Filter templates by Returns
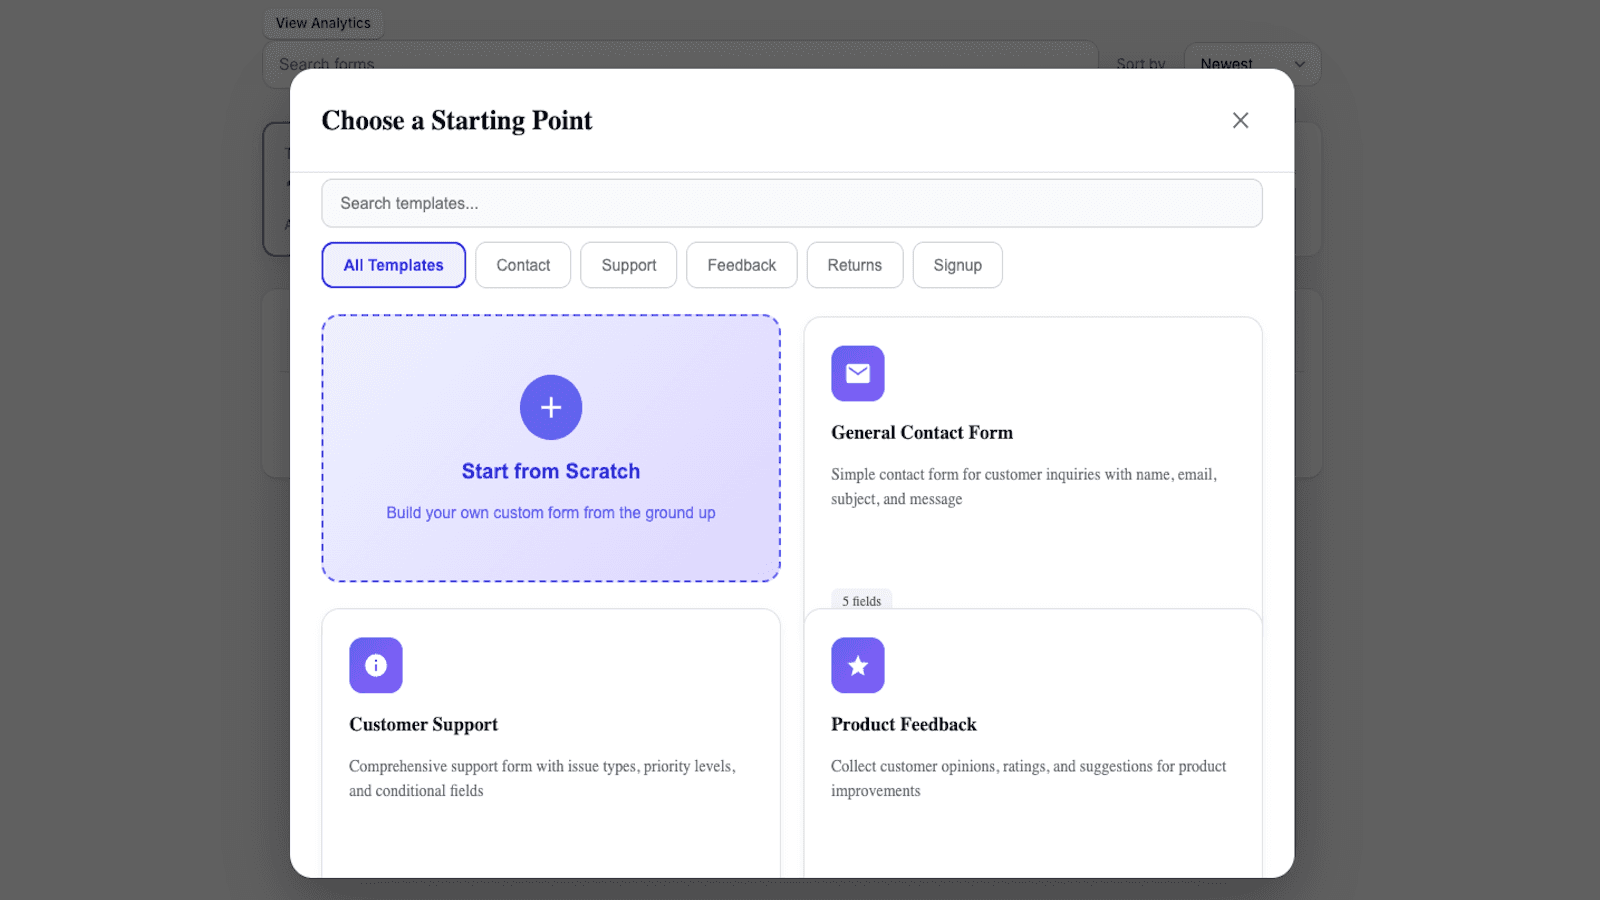The image size is (1600, 900). tap(854, 265)
